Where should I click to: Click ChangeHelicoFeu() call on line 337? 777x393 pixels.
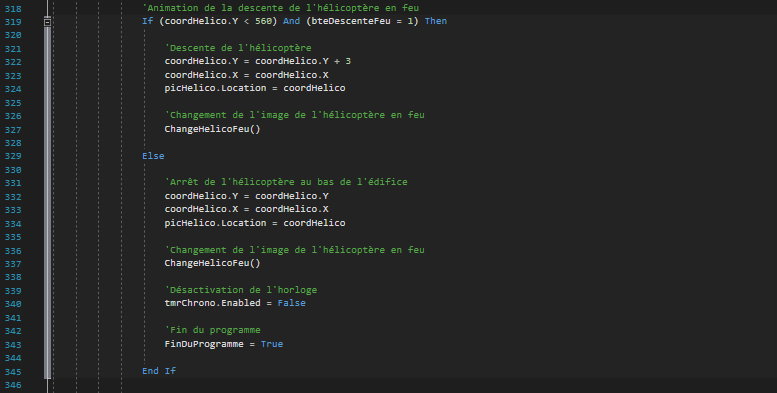click(x=213, y=263)
